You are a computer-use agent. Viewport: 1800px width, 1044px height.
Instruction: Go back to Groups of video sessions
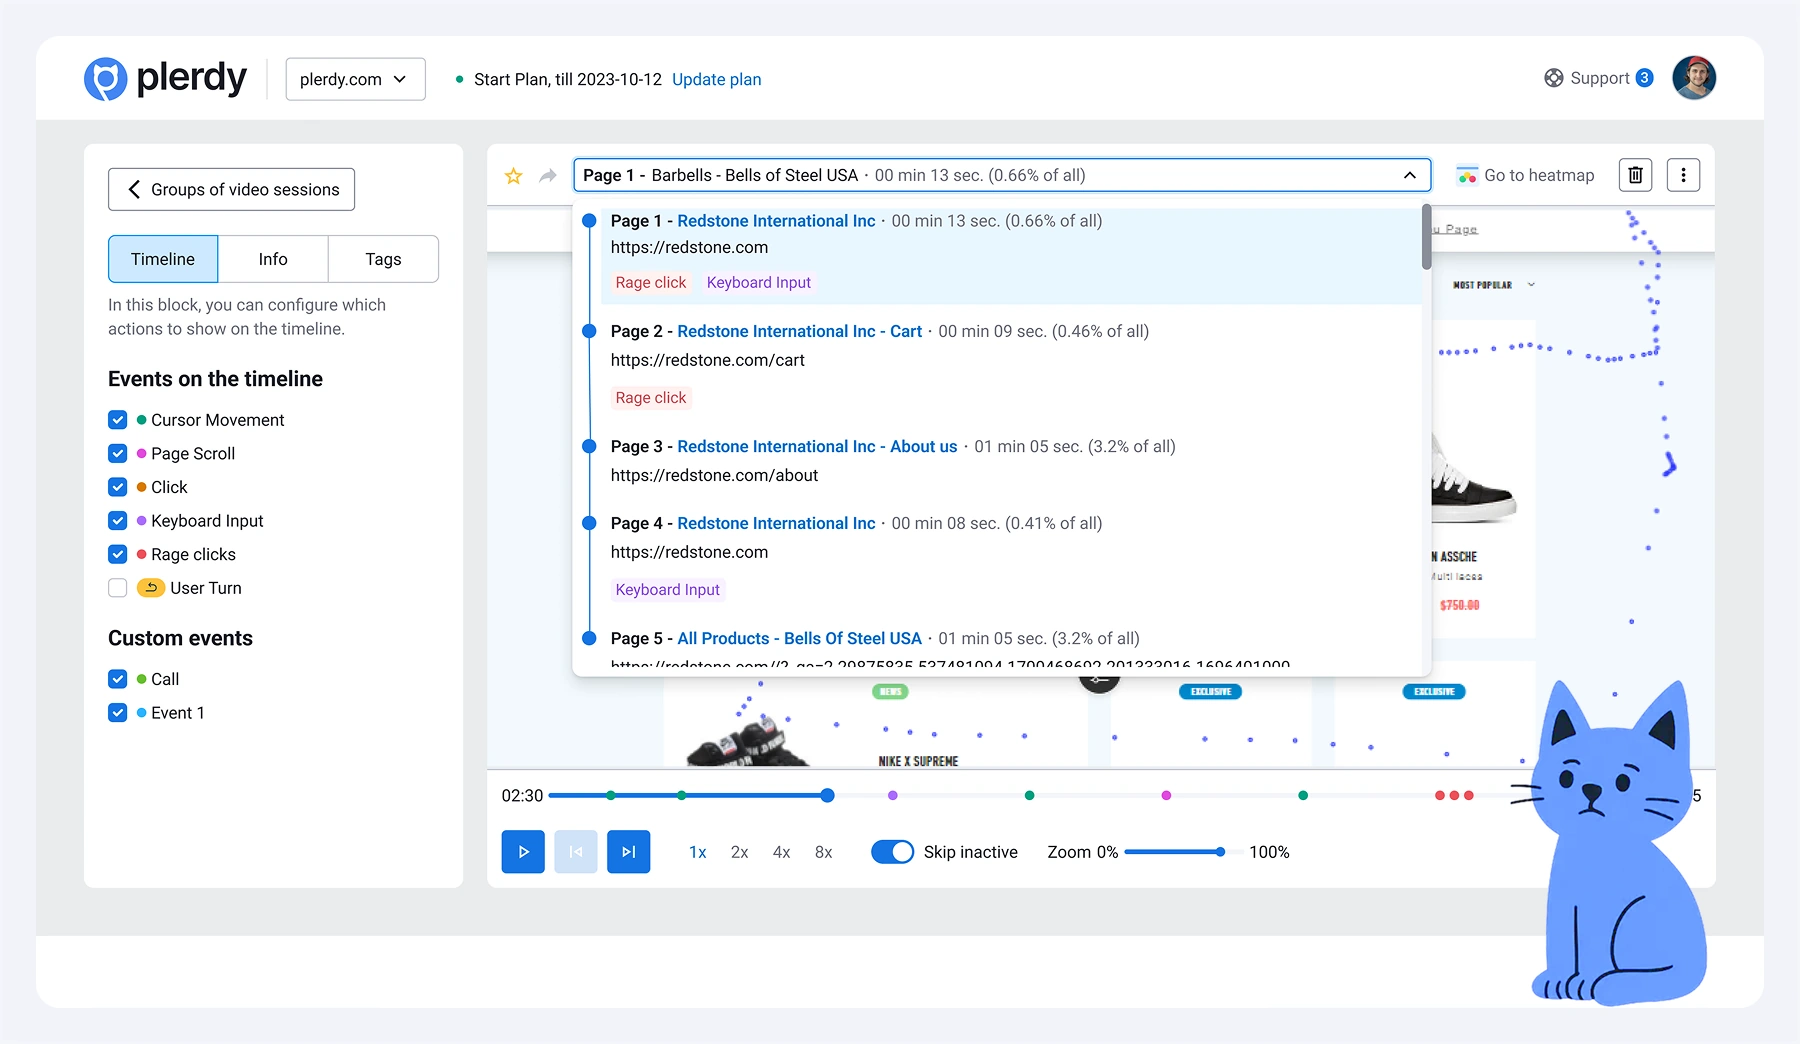pos(231,189)
